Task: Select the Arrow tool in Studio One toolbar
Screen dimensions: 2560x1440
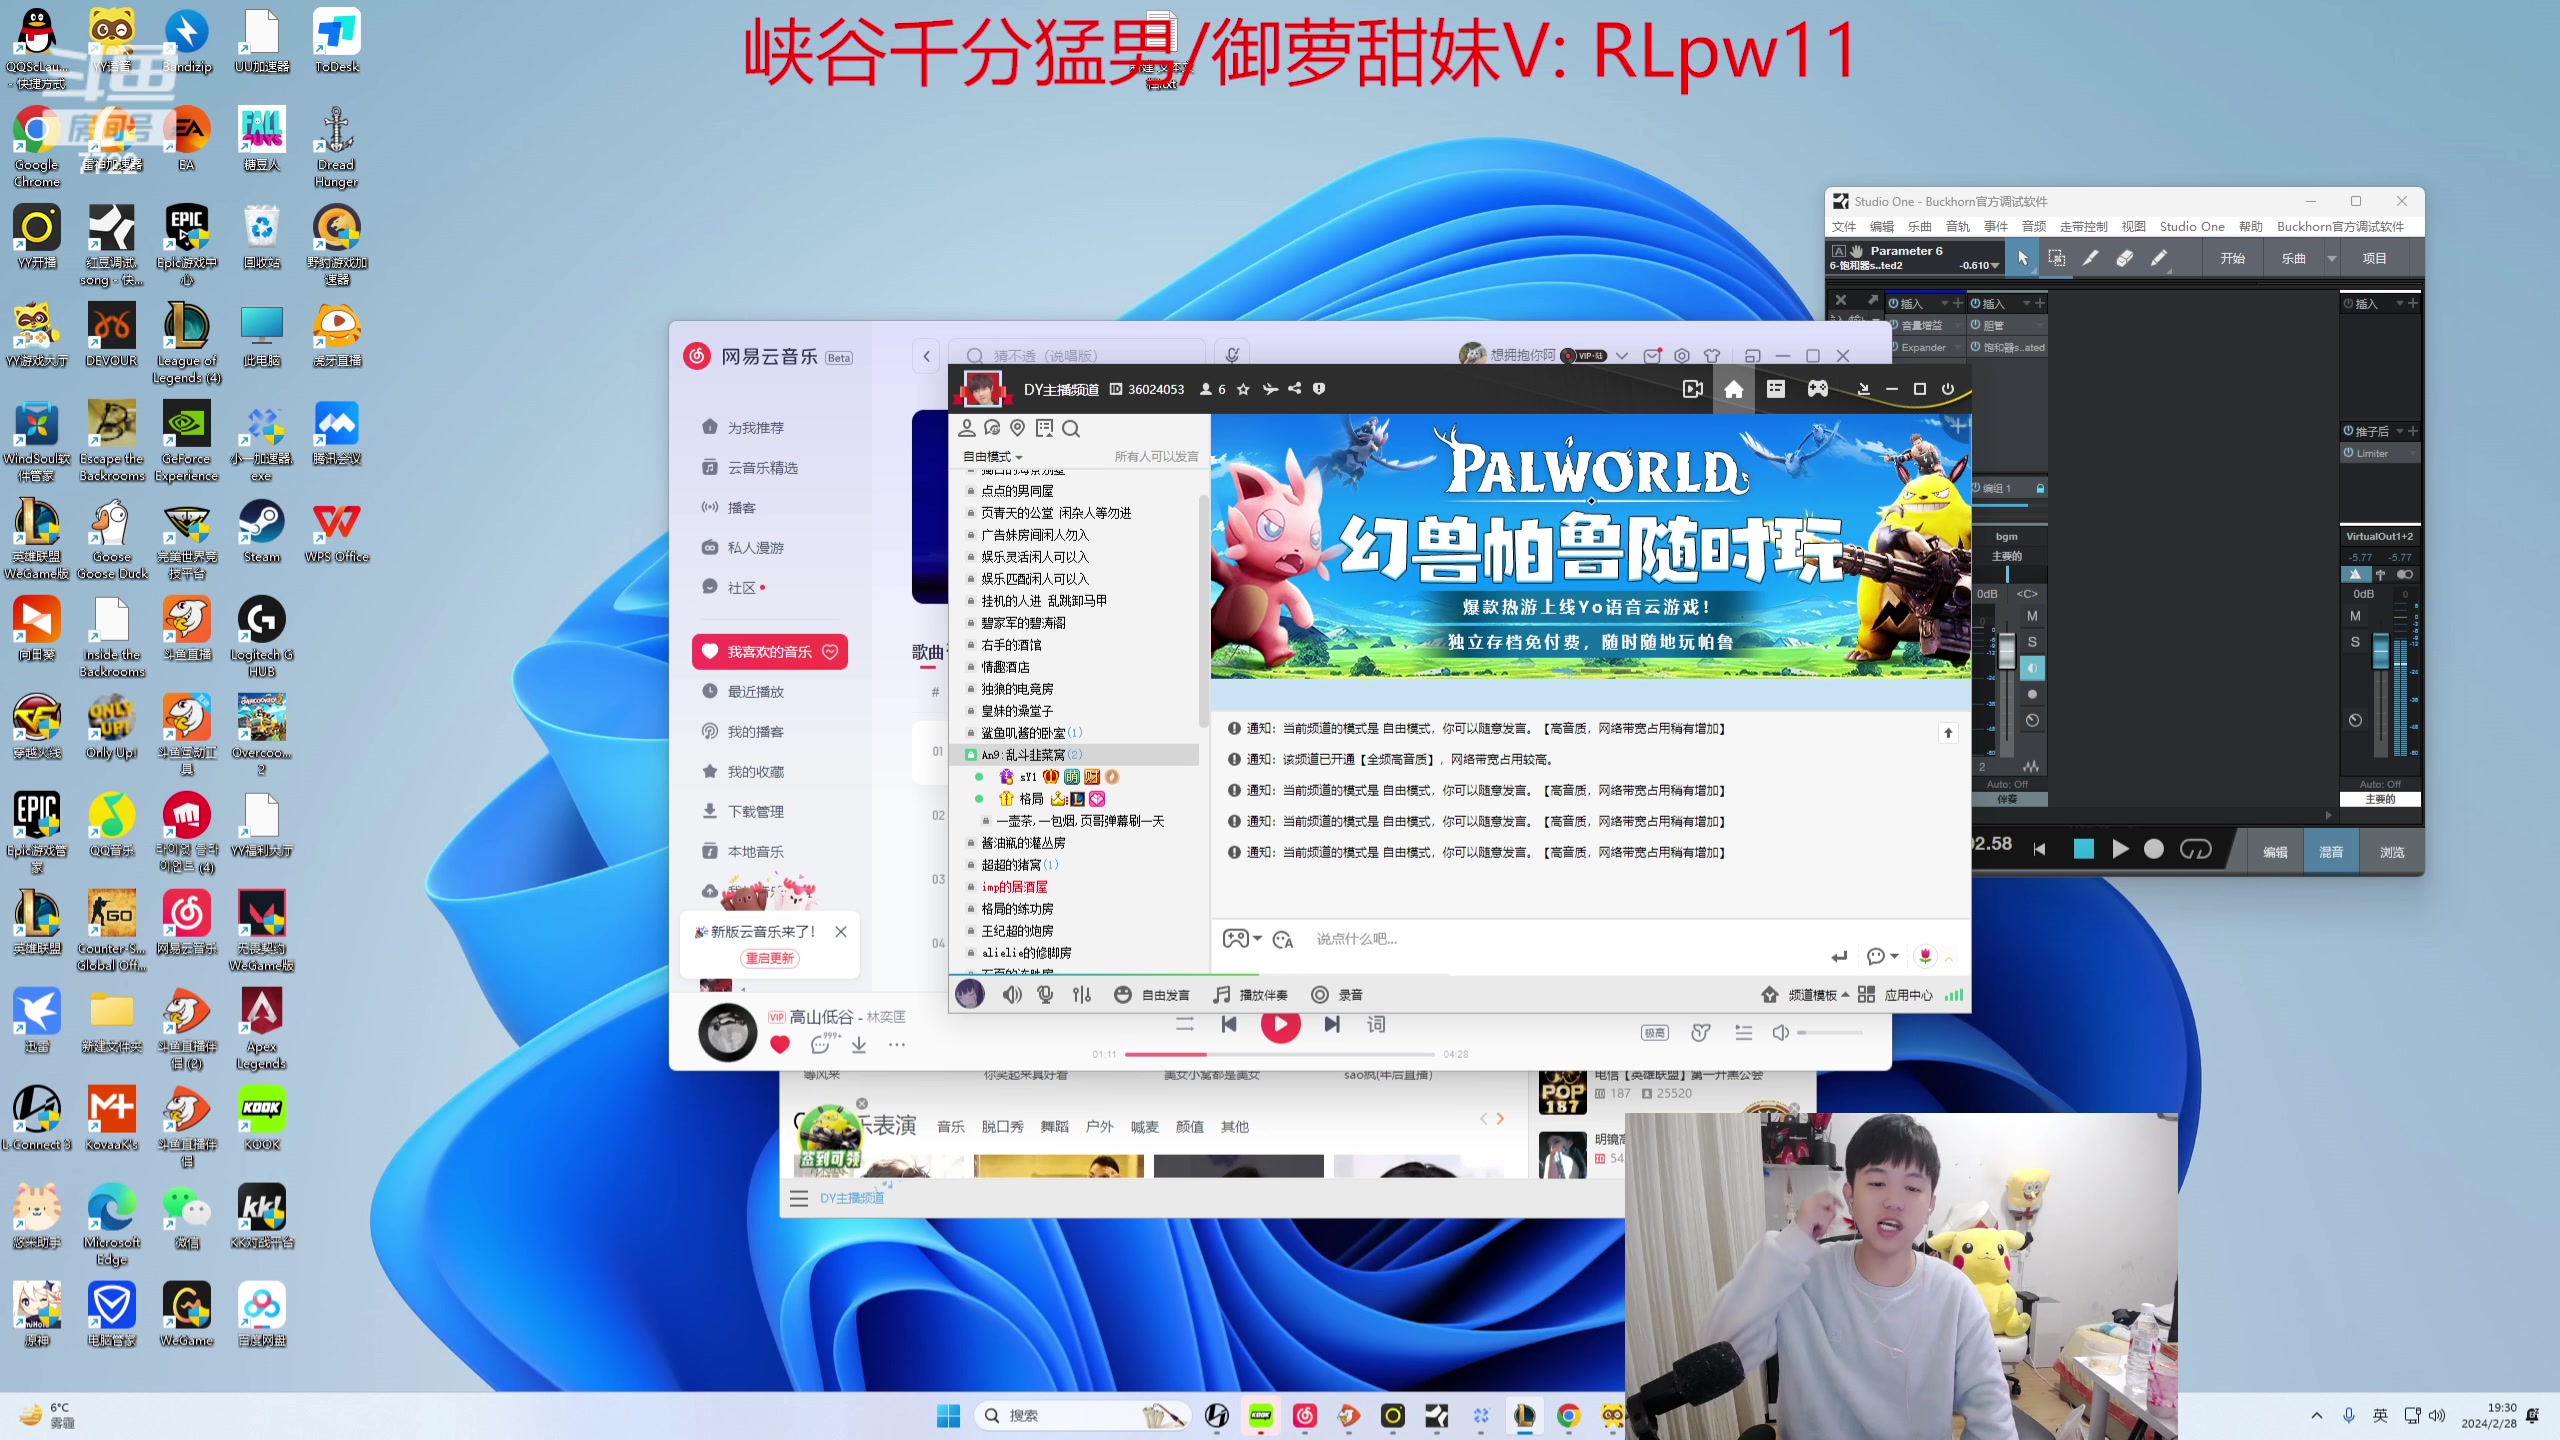Action: [2023, 259]
